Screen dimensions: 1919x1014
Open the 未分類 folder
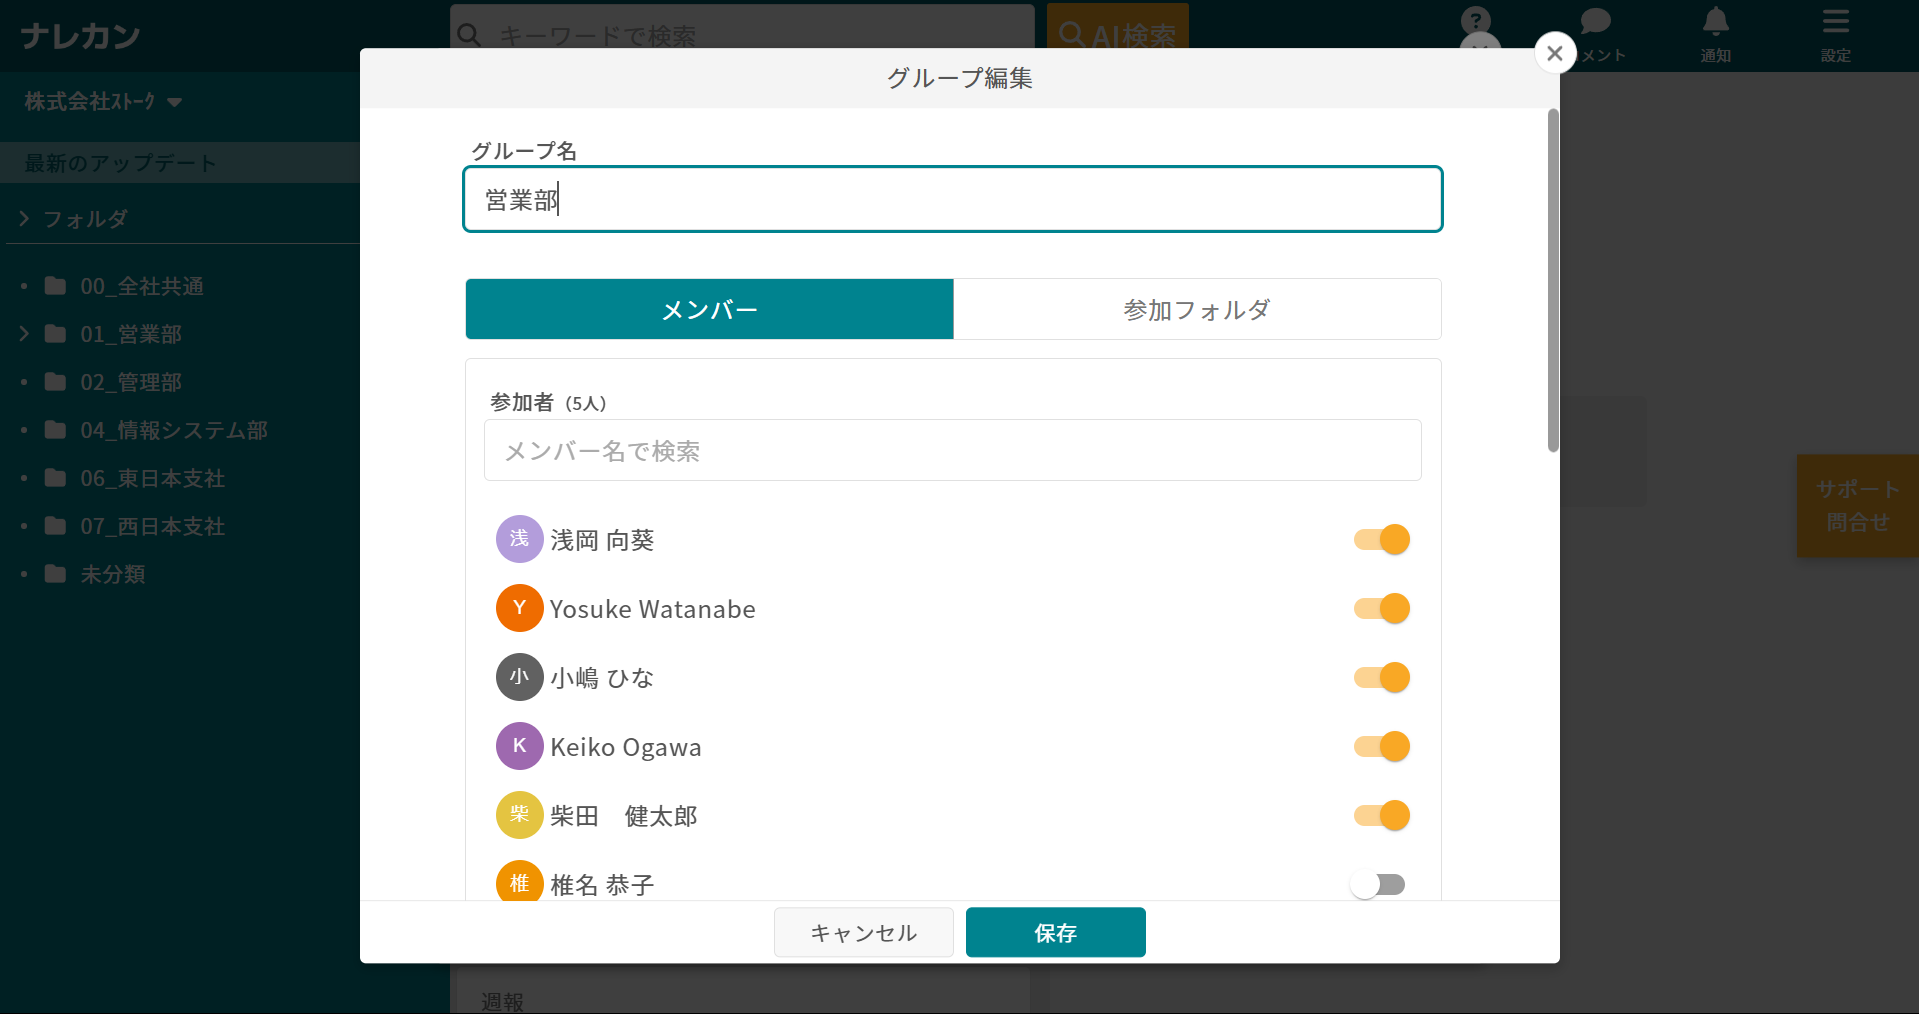[x=113, y=574]
